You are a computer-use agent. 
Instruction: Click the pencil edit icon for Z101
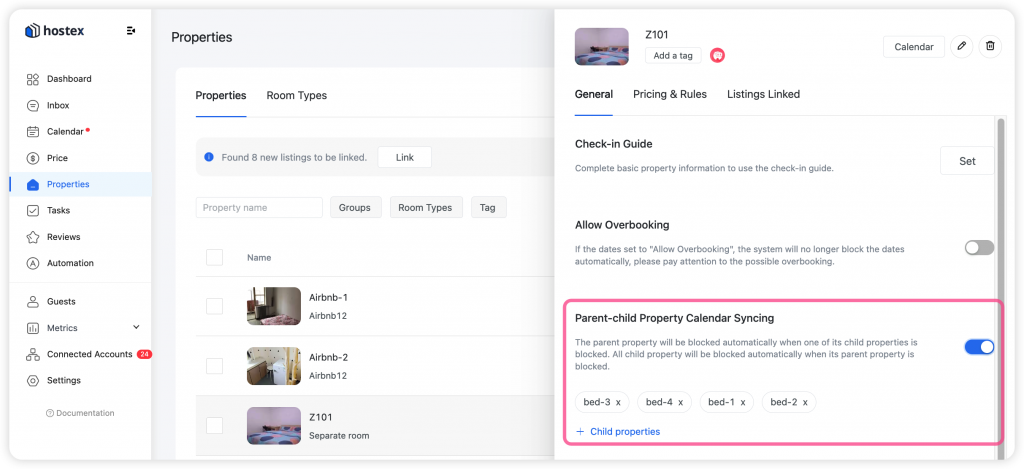961,46
